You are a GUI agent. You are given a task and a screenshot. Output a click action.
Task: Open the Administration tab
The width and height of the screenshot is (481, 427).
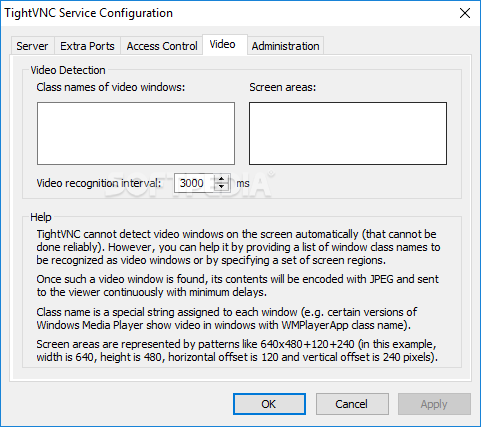285,46
